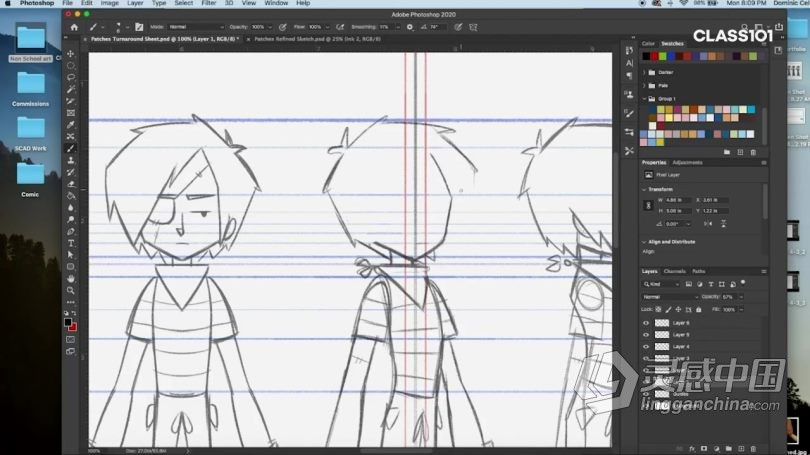Collapse the Transform section
Viewport: 810px width, 455px height.
644,190
